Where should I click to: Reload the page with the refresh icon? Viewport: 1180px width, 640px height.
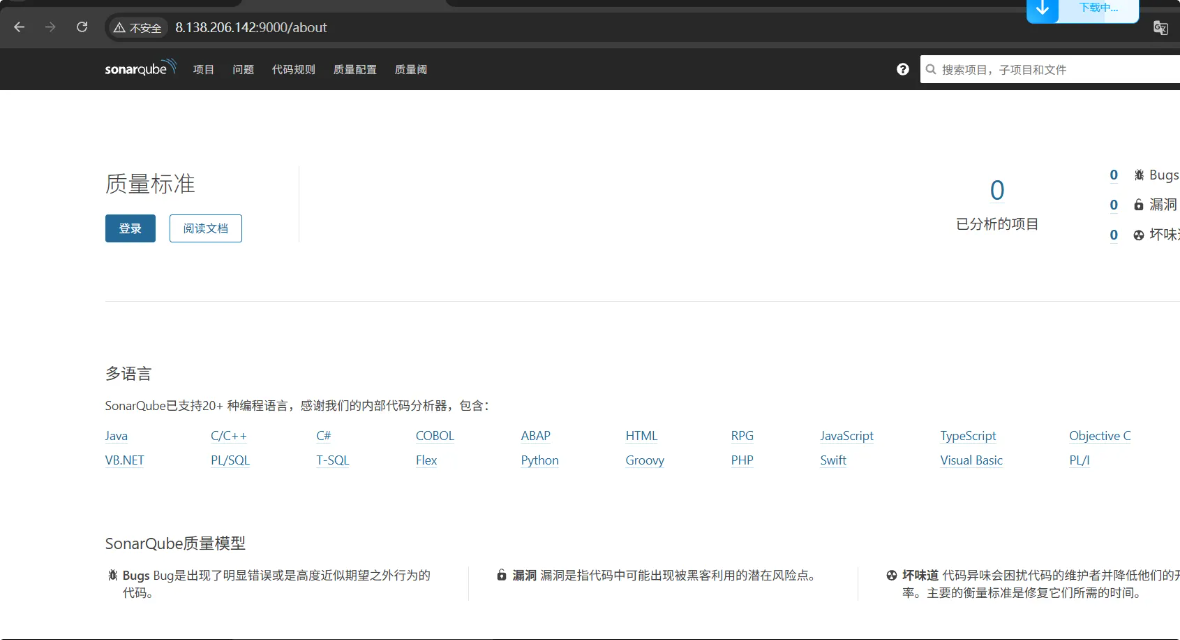(82, 27)
